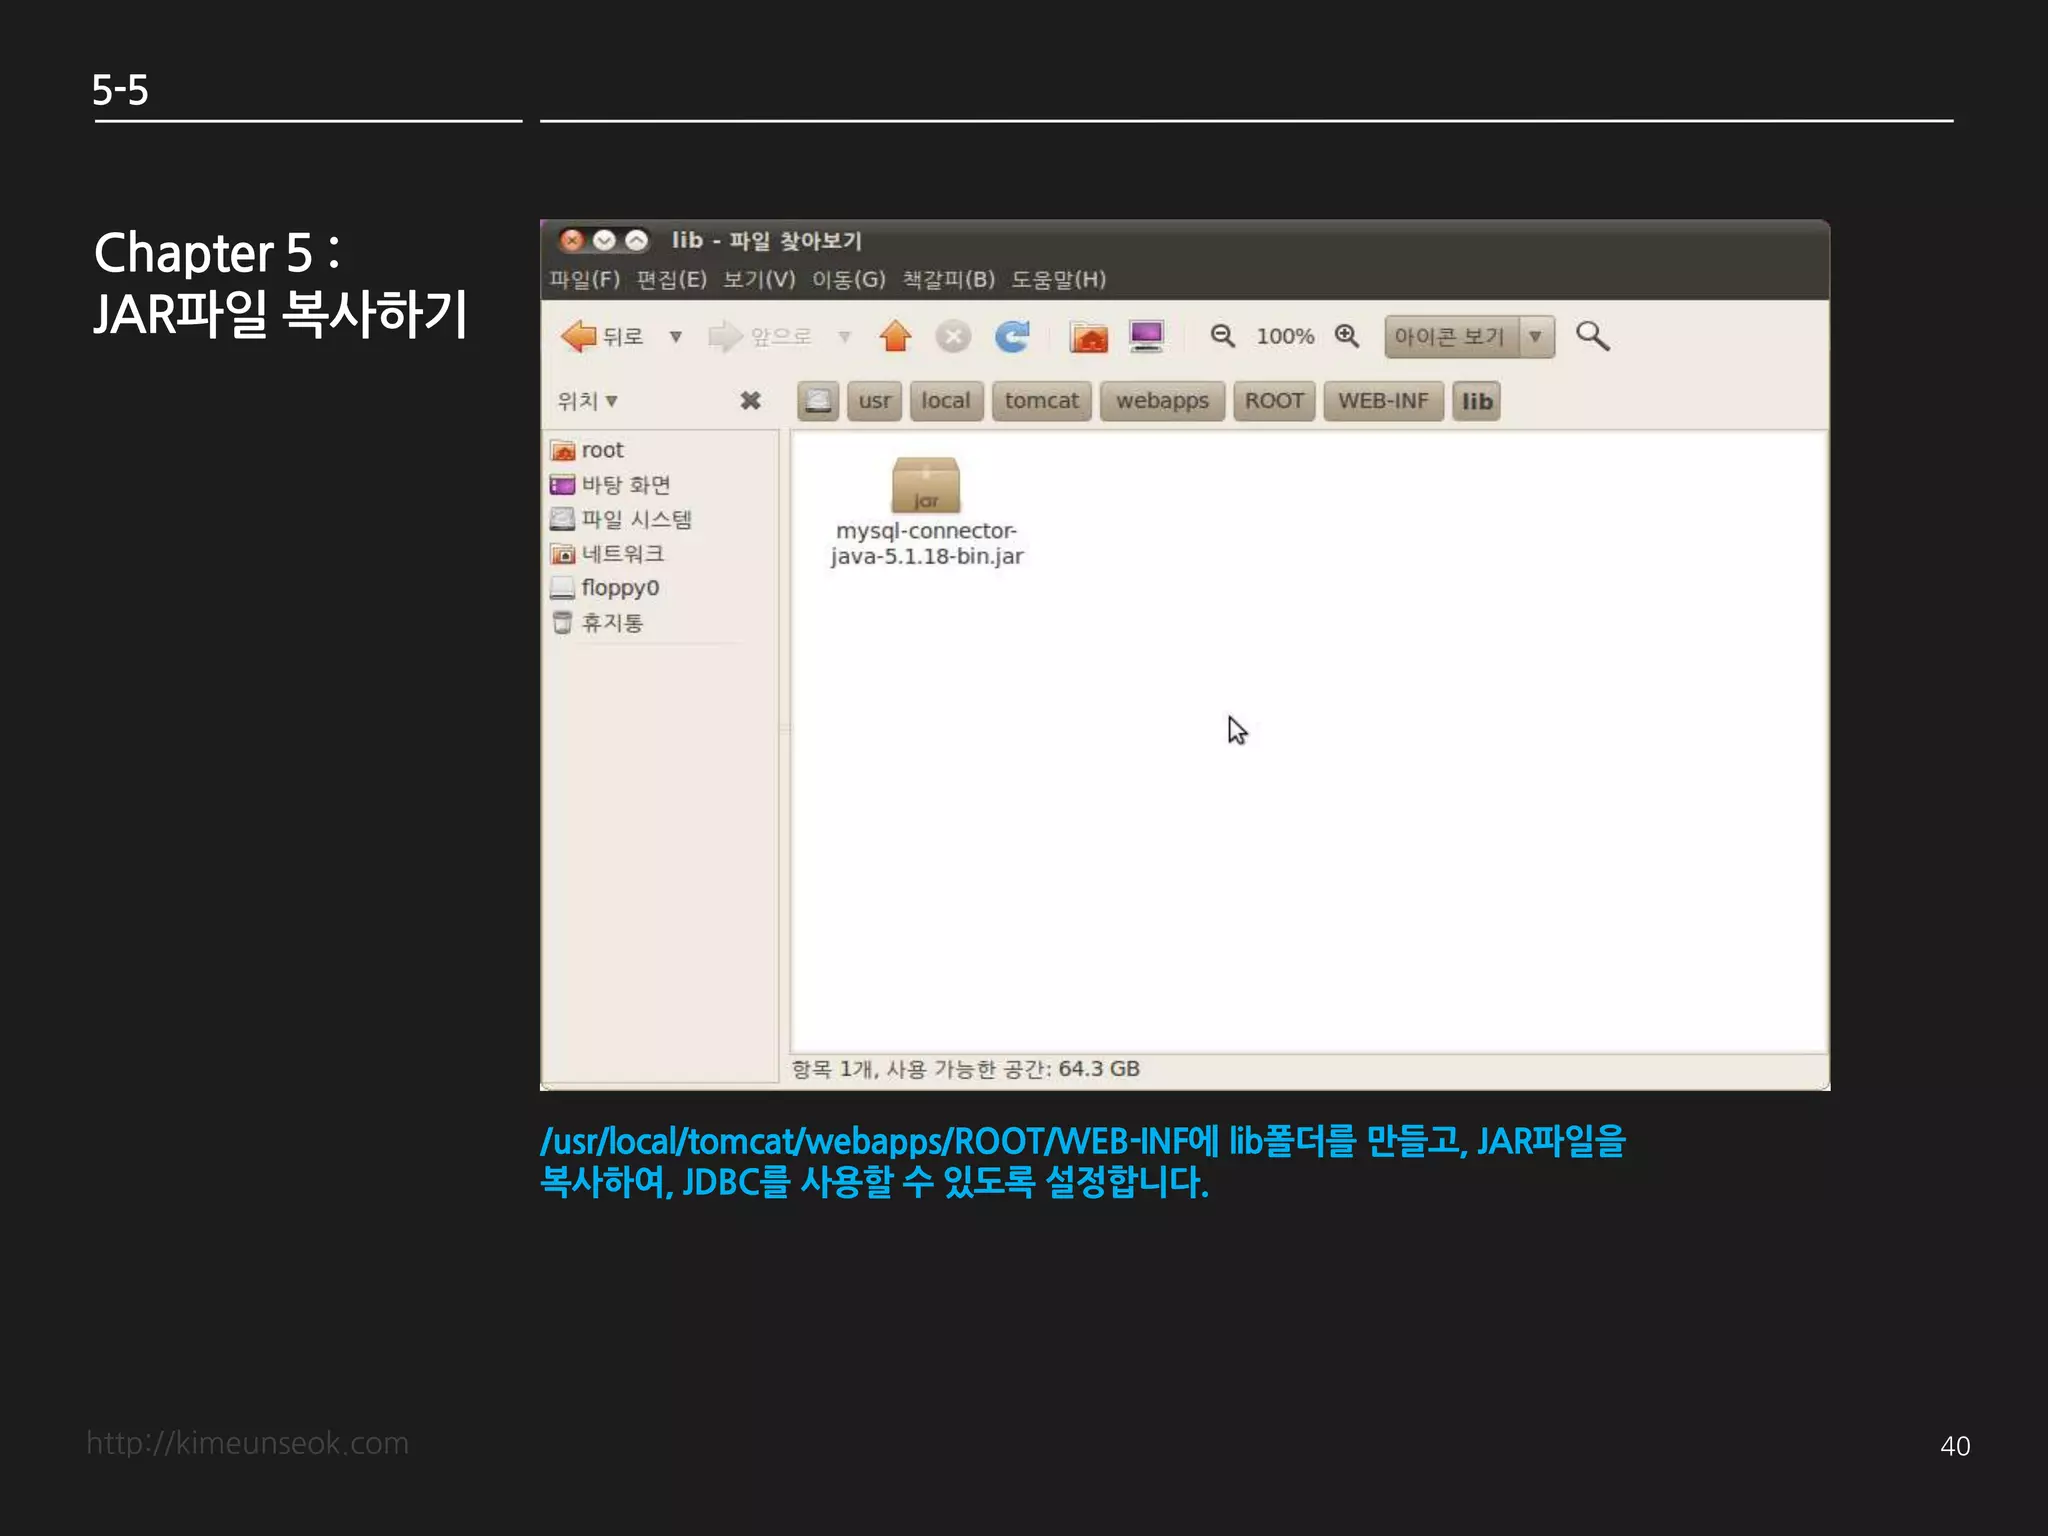The height and width of the screenshot is (1536, 2048).
Task: Click the root filesystem path button
Action: click(818, 401)
